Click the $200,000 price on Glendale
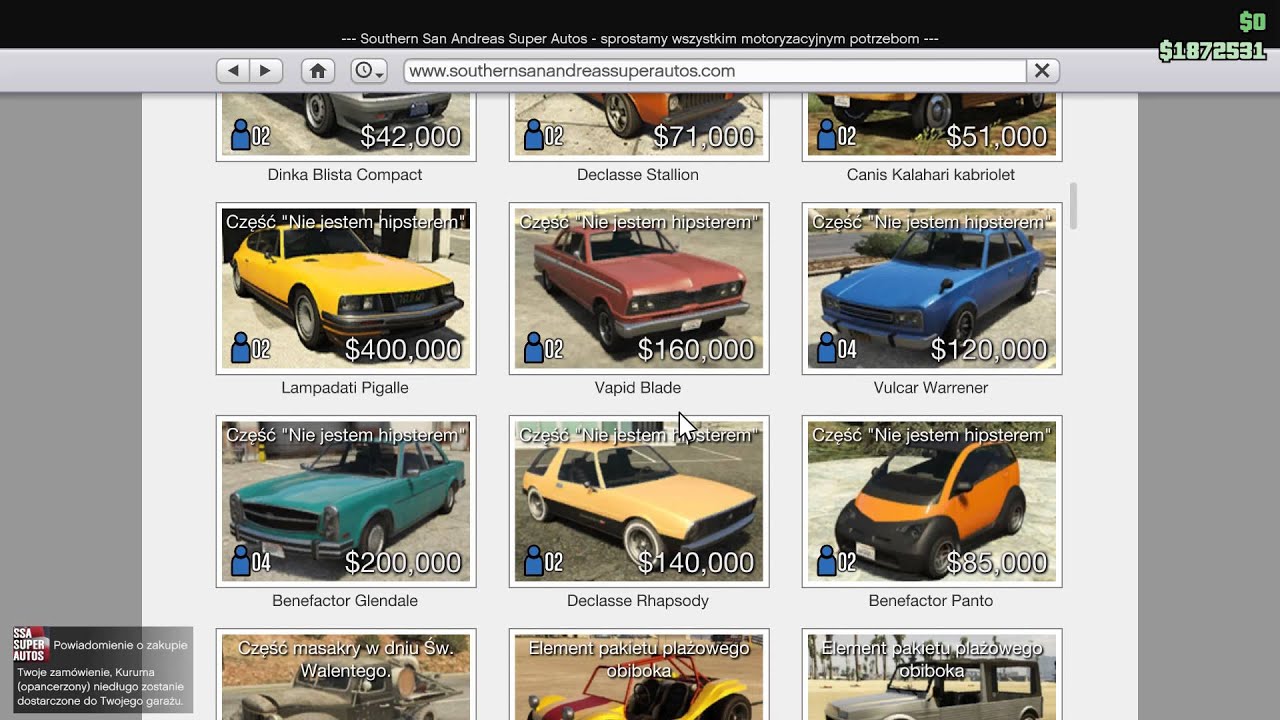This screenshot has height=720, width=1280. pyautogui.click(x=403, y=562)
